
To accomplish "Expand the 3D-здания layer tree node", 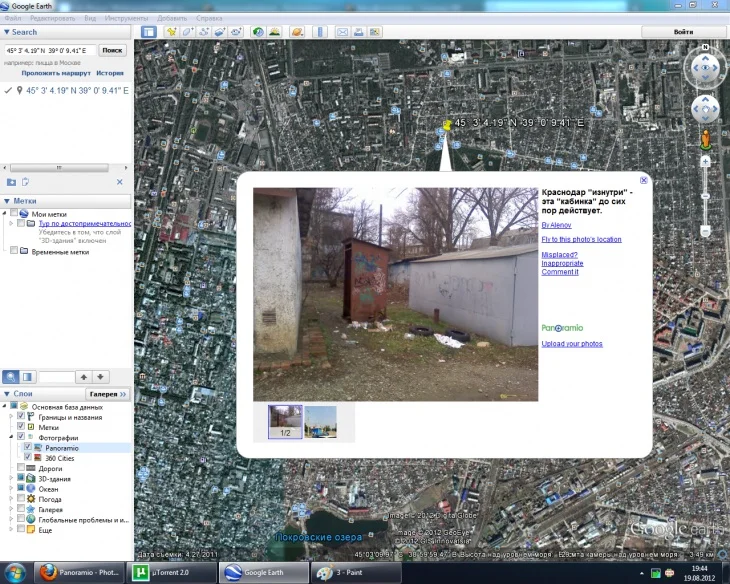I will click(x=9, y=479).
